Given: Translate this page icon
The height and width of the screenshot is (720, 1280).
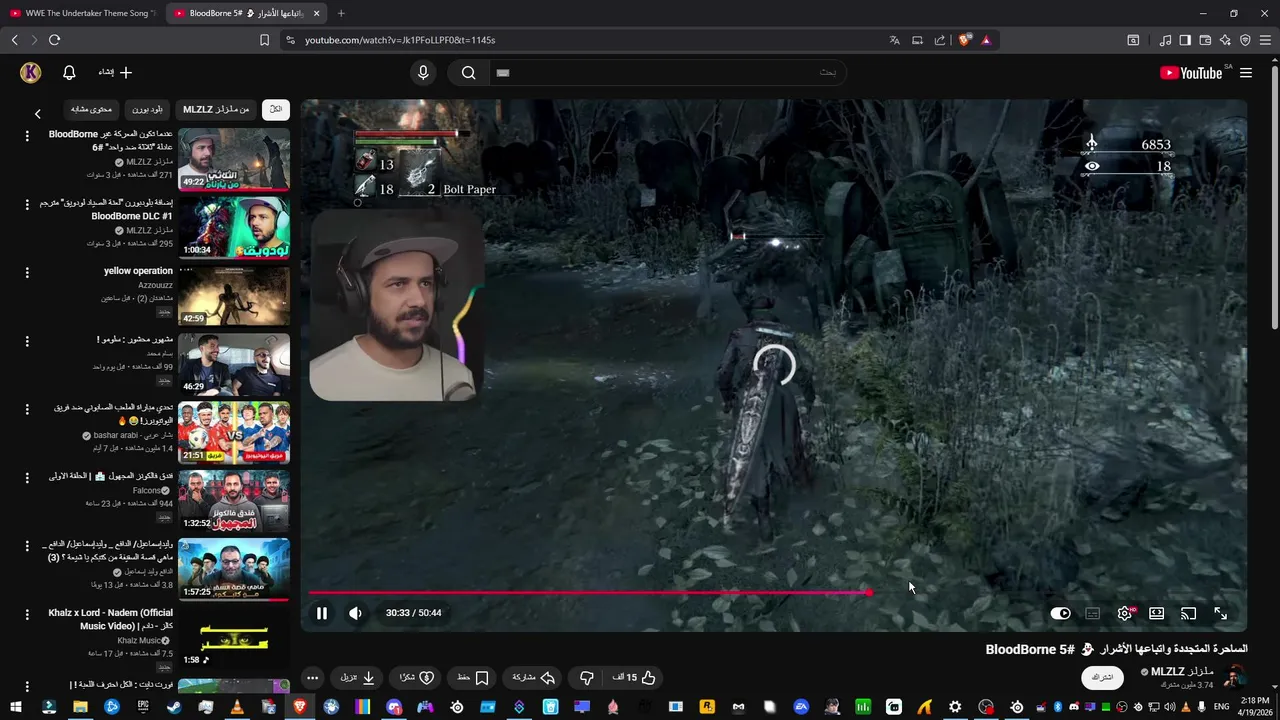Looking at the screenshot, I should [x=894, y=40].
